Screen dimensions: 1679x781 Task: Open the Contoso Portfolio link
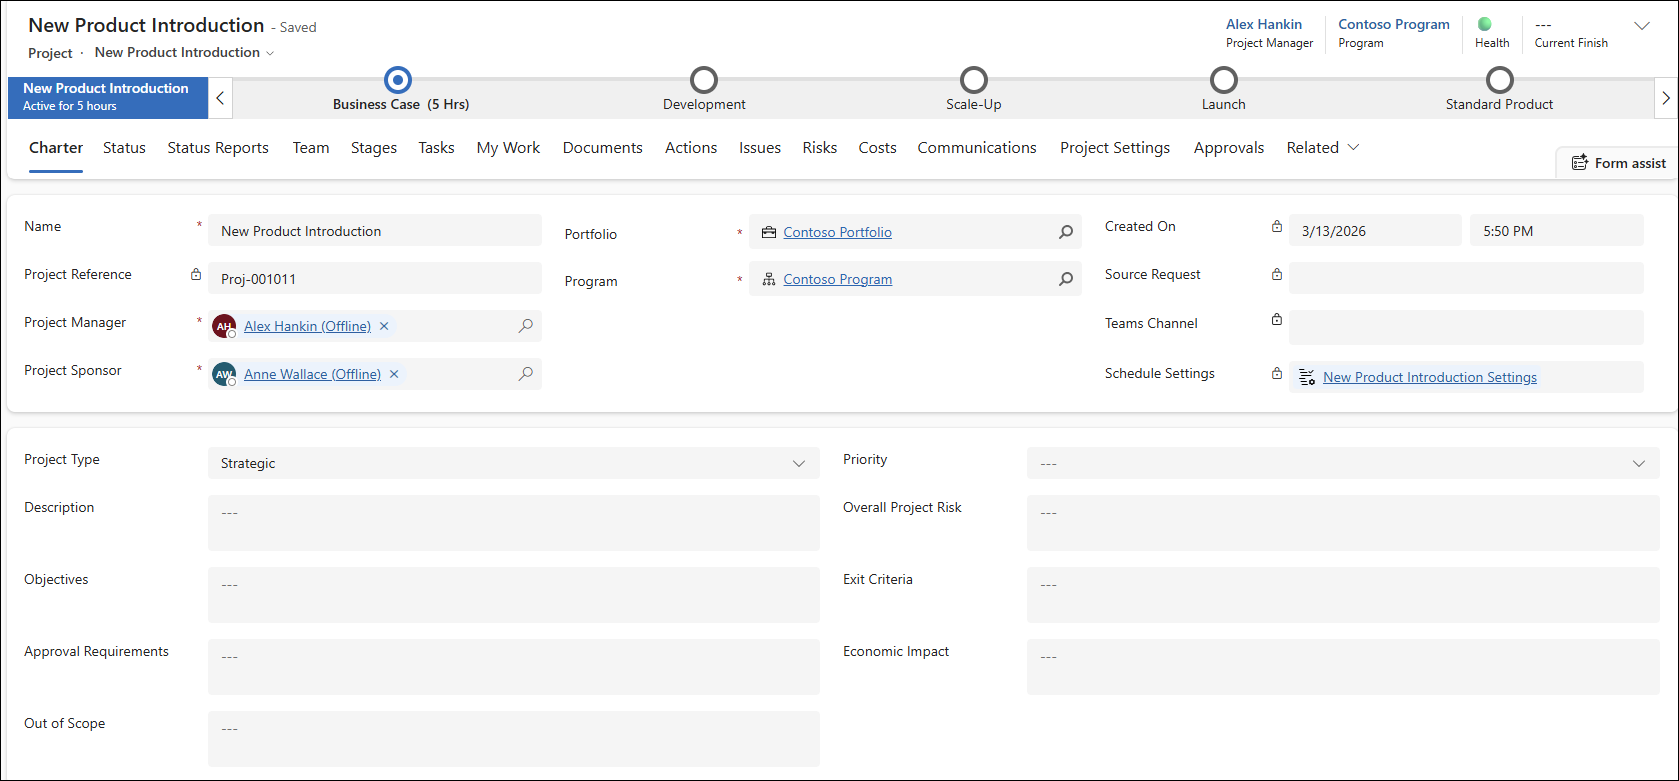(837, 232)
